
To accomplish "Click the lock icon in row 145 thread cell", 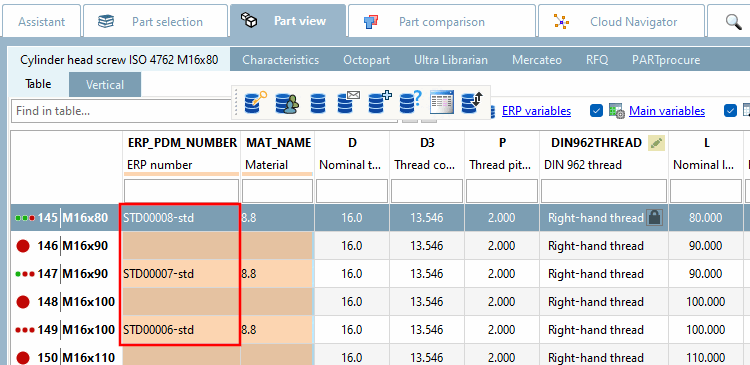I will (x=654, y=218).
